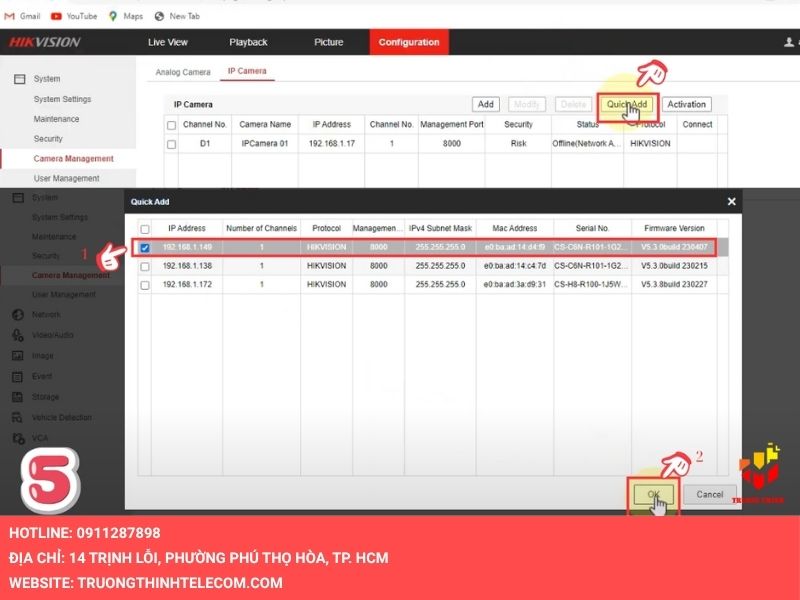Open the Gmail bookmark
The width and height of the screenshot is (800, 600).
point(22,16)
